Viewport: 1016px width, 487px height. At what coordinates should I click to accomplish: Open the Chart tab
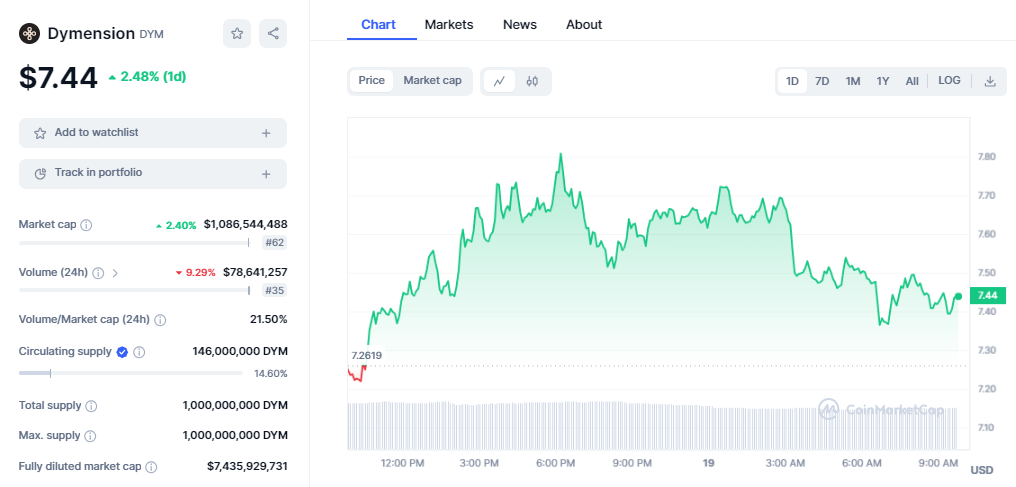[x=378, y=25]
